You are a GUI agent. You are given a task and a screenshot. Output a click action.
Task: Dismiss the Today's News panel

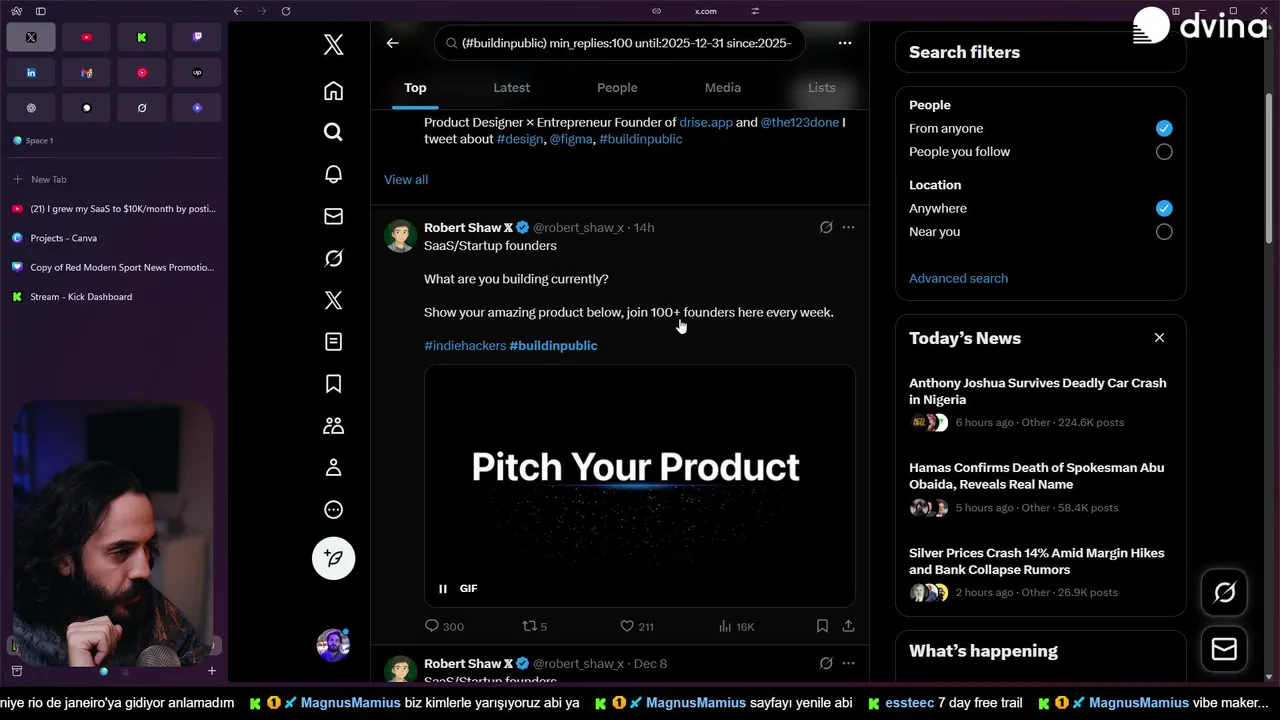click(1159, 338)
